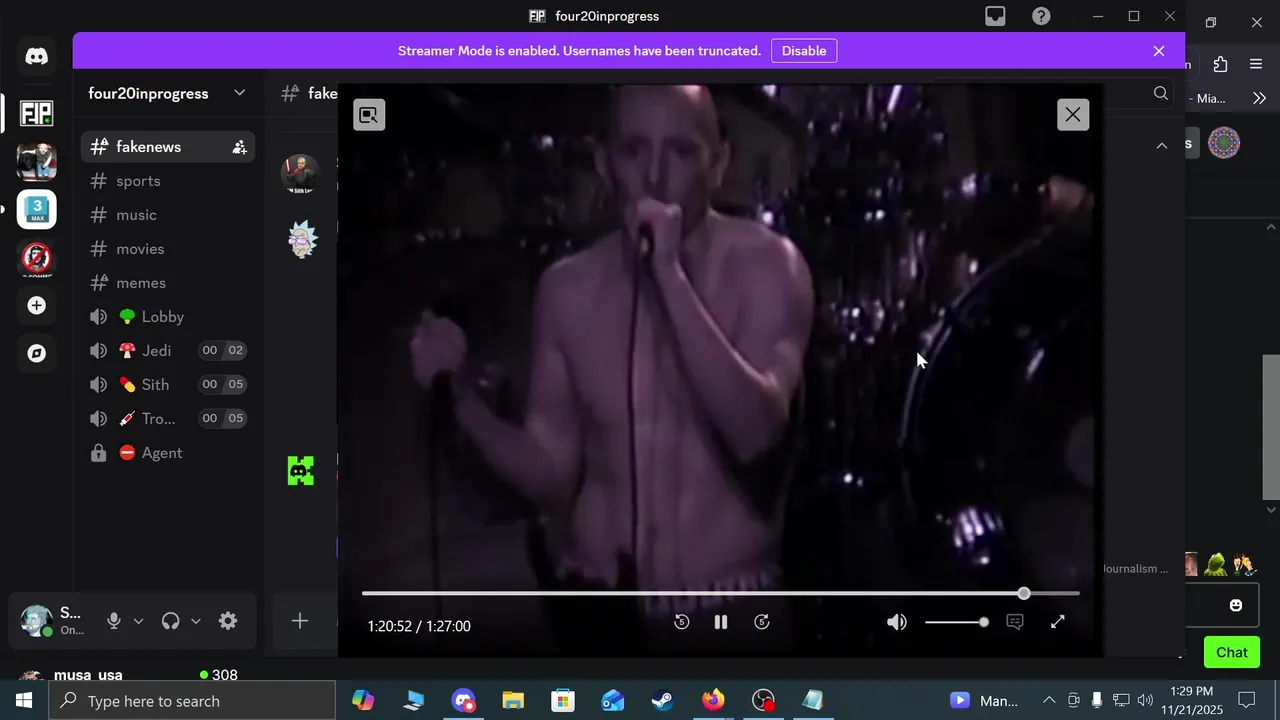Join the Jedi voice channel
The width and height of the screenshot is (1280, 720).
click(167, 351)
